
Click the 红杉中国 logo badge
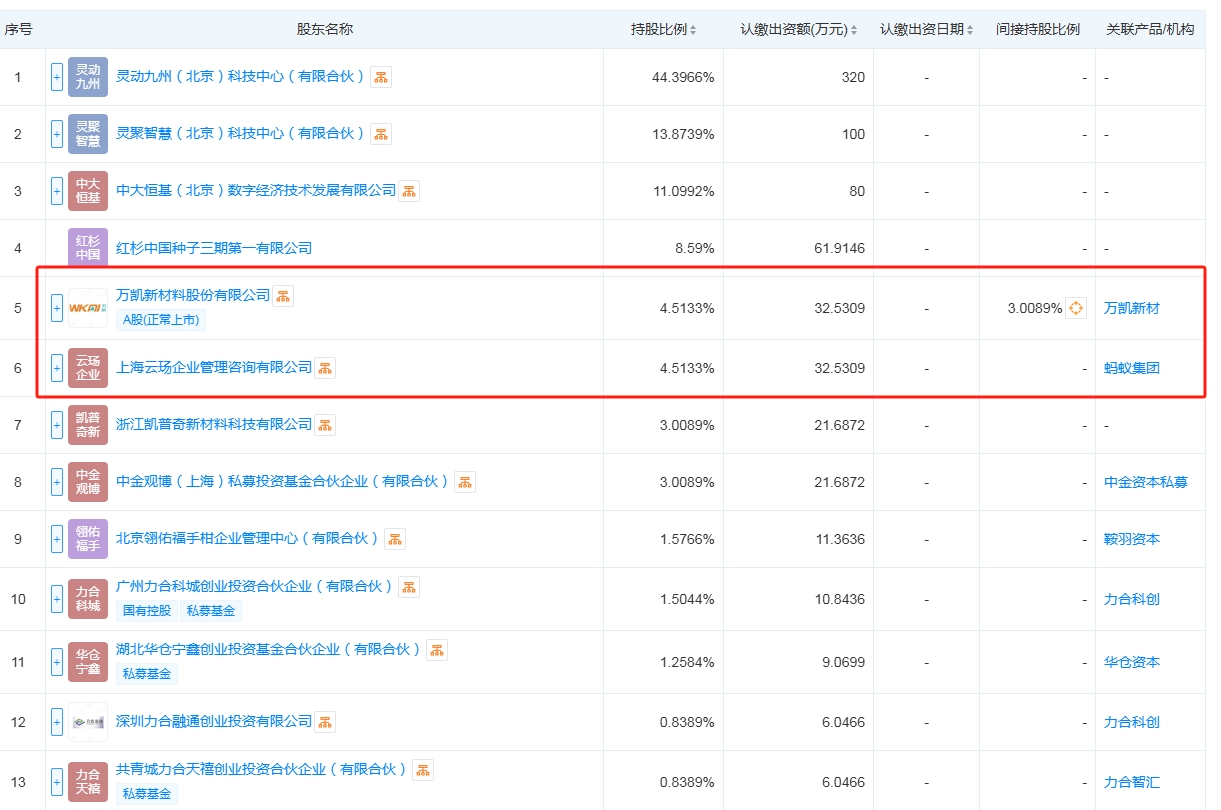pyautogui.click(x=88, y=248)
